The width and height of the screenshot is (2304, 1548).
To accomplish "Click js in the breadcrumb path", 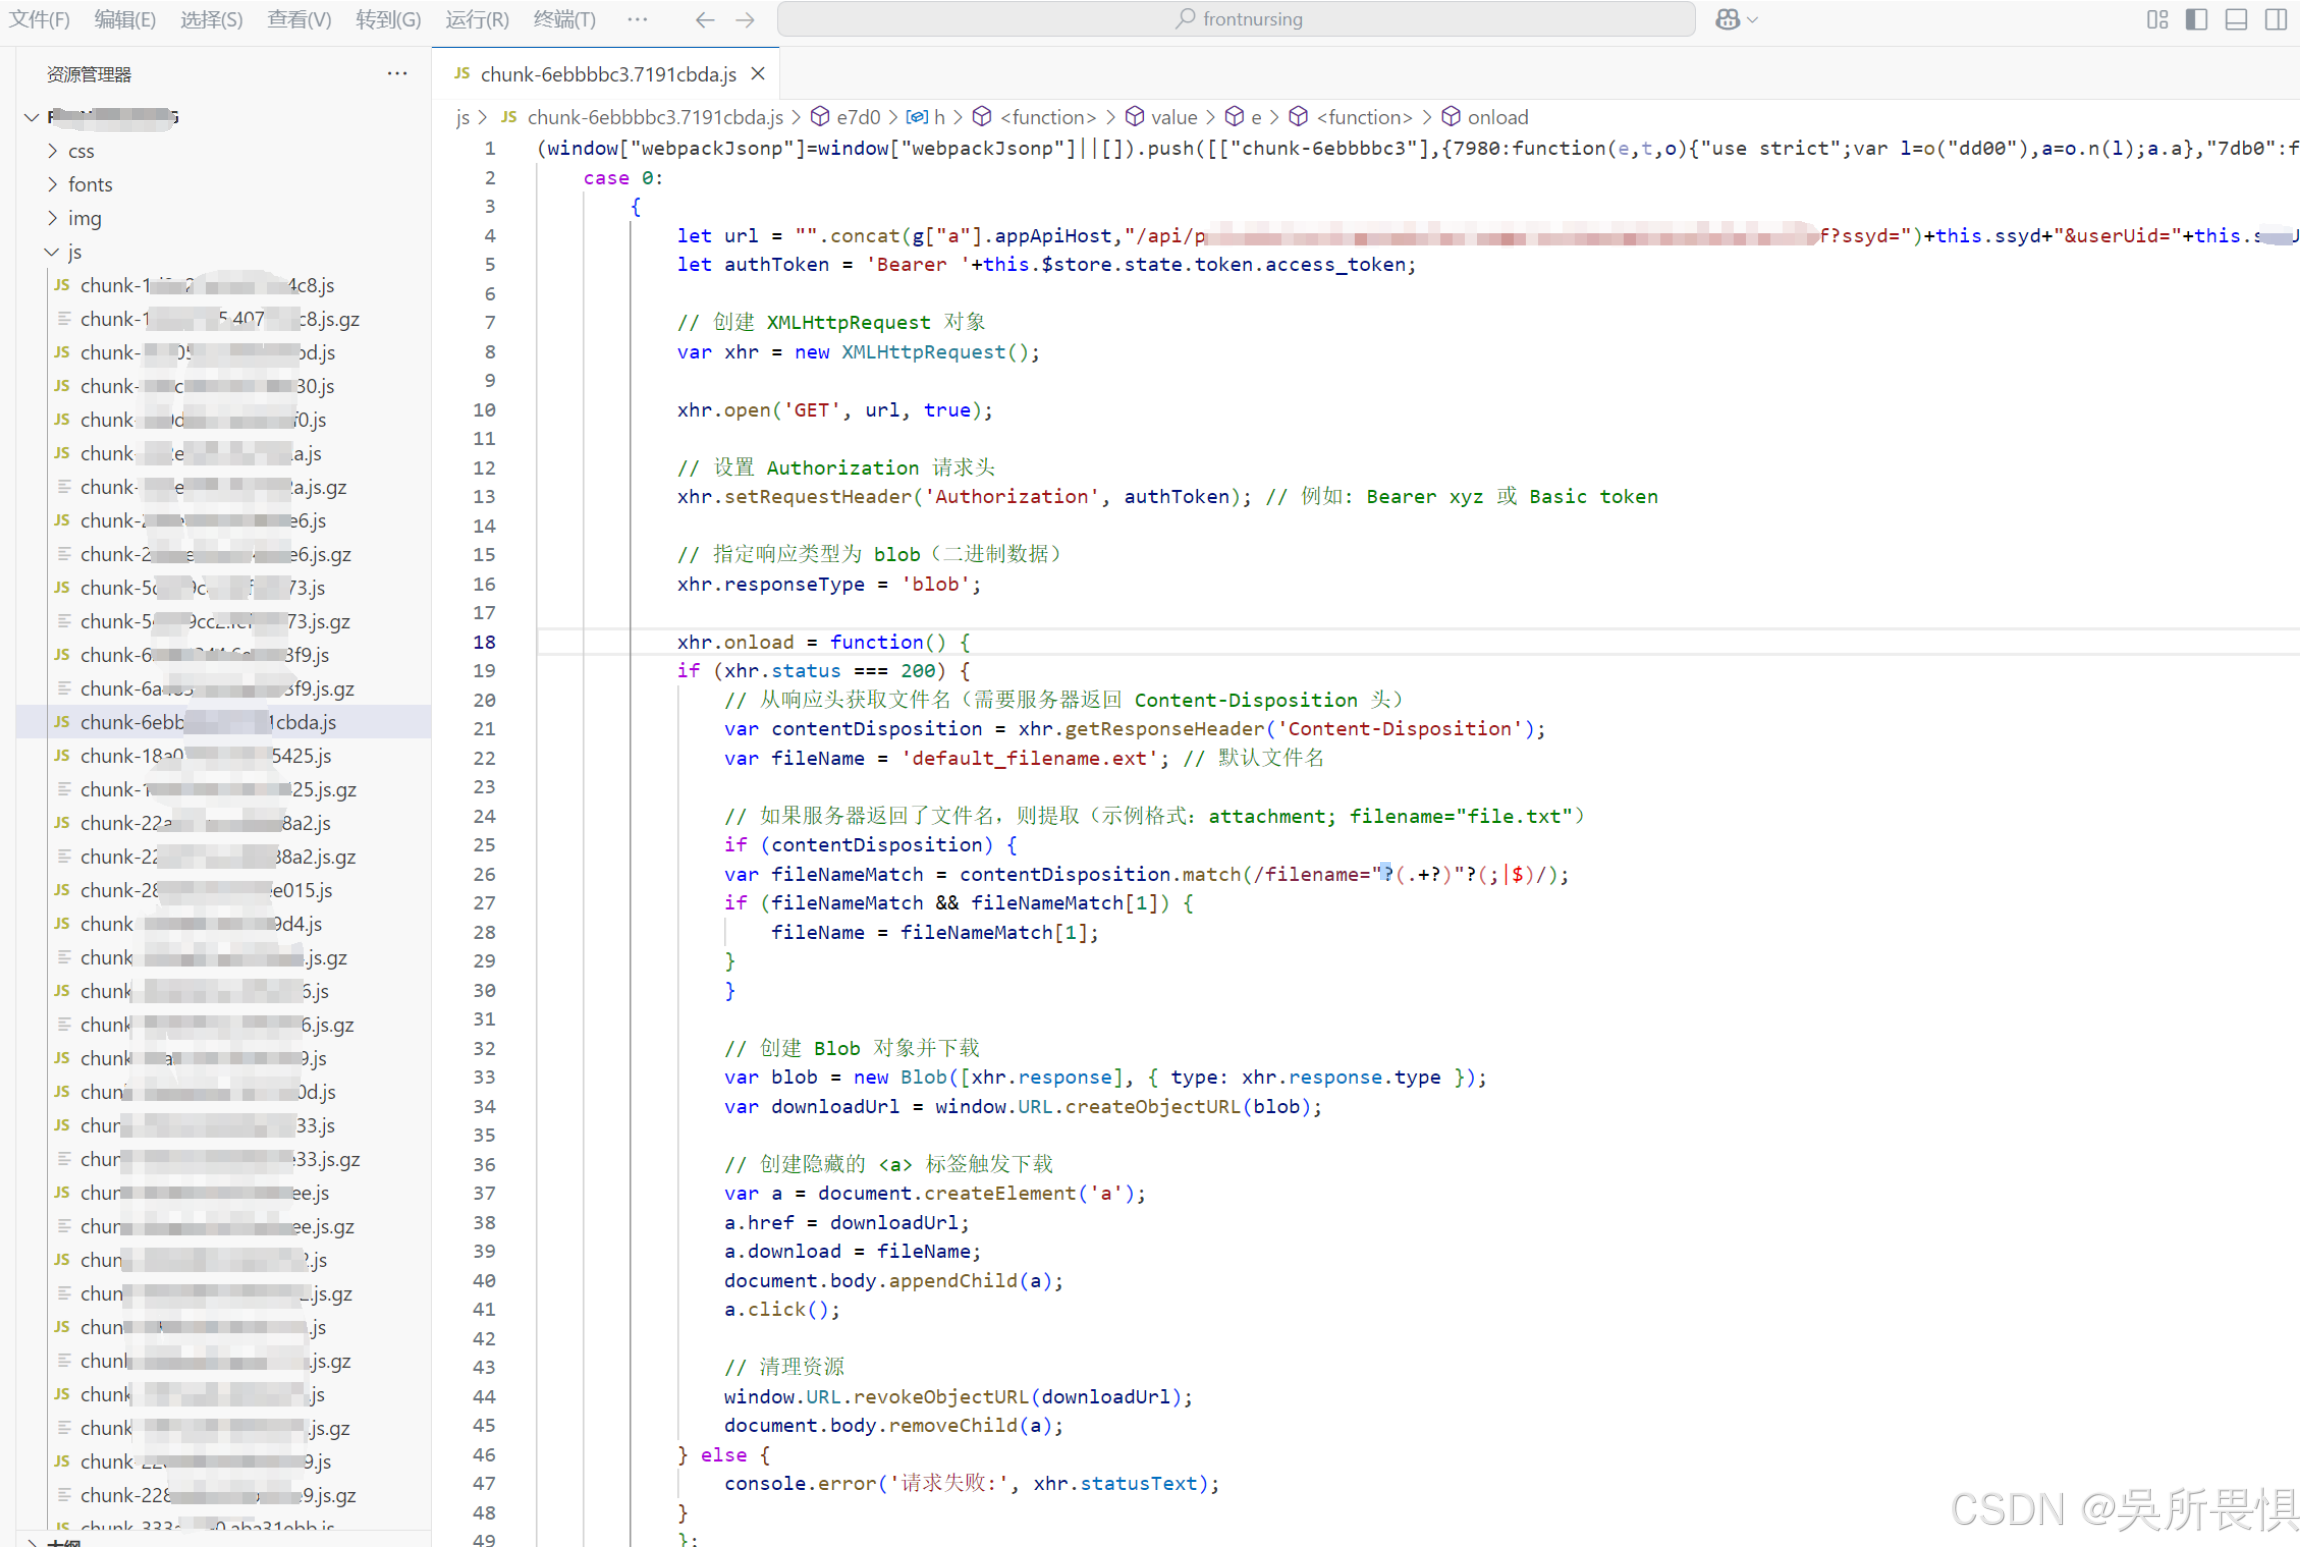I will (463, 117).
